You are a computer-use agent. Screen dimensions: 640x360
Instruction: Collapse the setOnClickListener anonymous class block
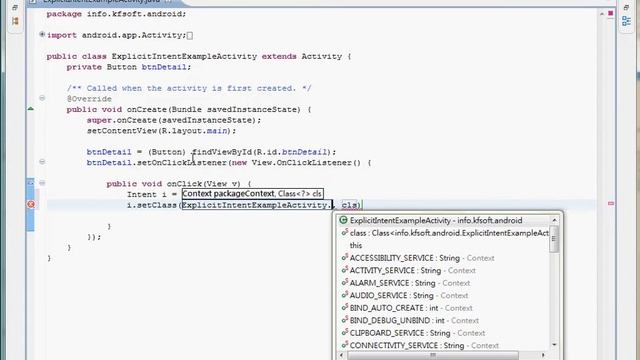tap(42, 162)
